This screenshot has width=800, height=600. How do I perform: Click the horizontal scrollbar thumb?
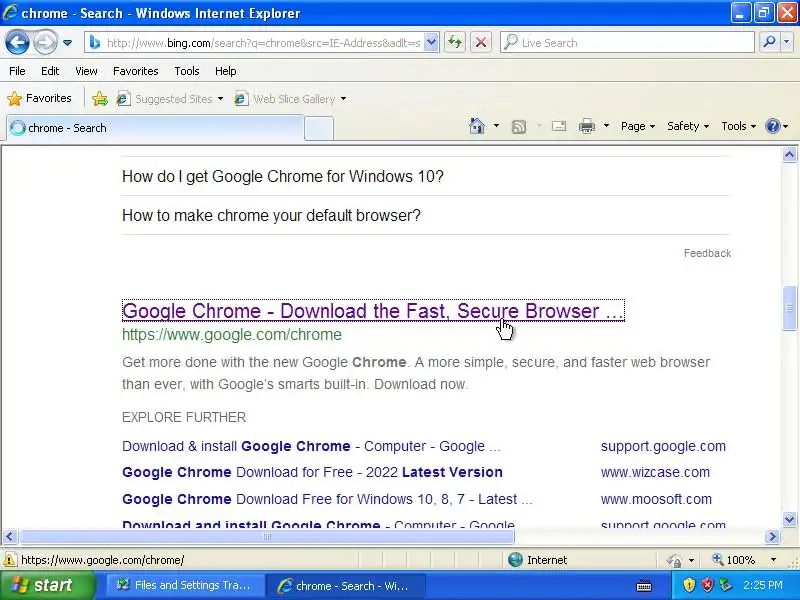[266, 536]
